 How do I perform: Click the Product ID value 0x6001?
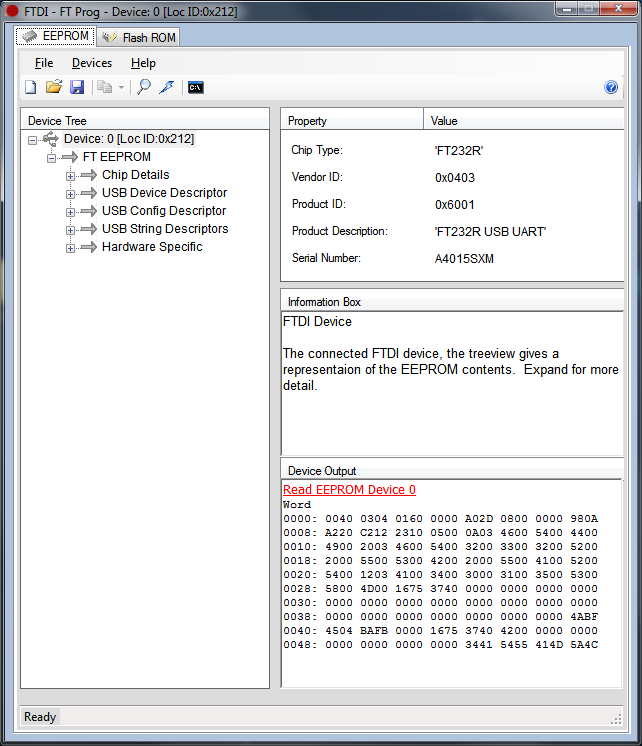[455, 205]
